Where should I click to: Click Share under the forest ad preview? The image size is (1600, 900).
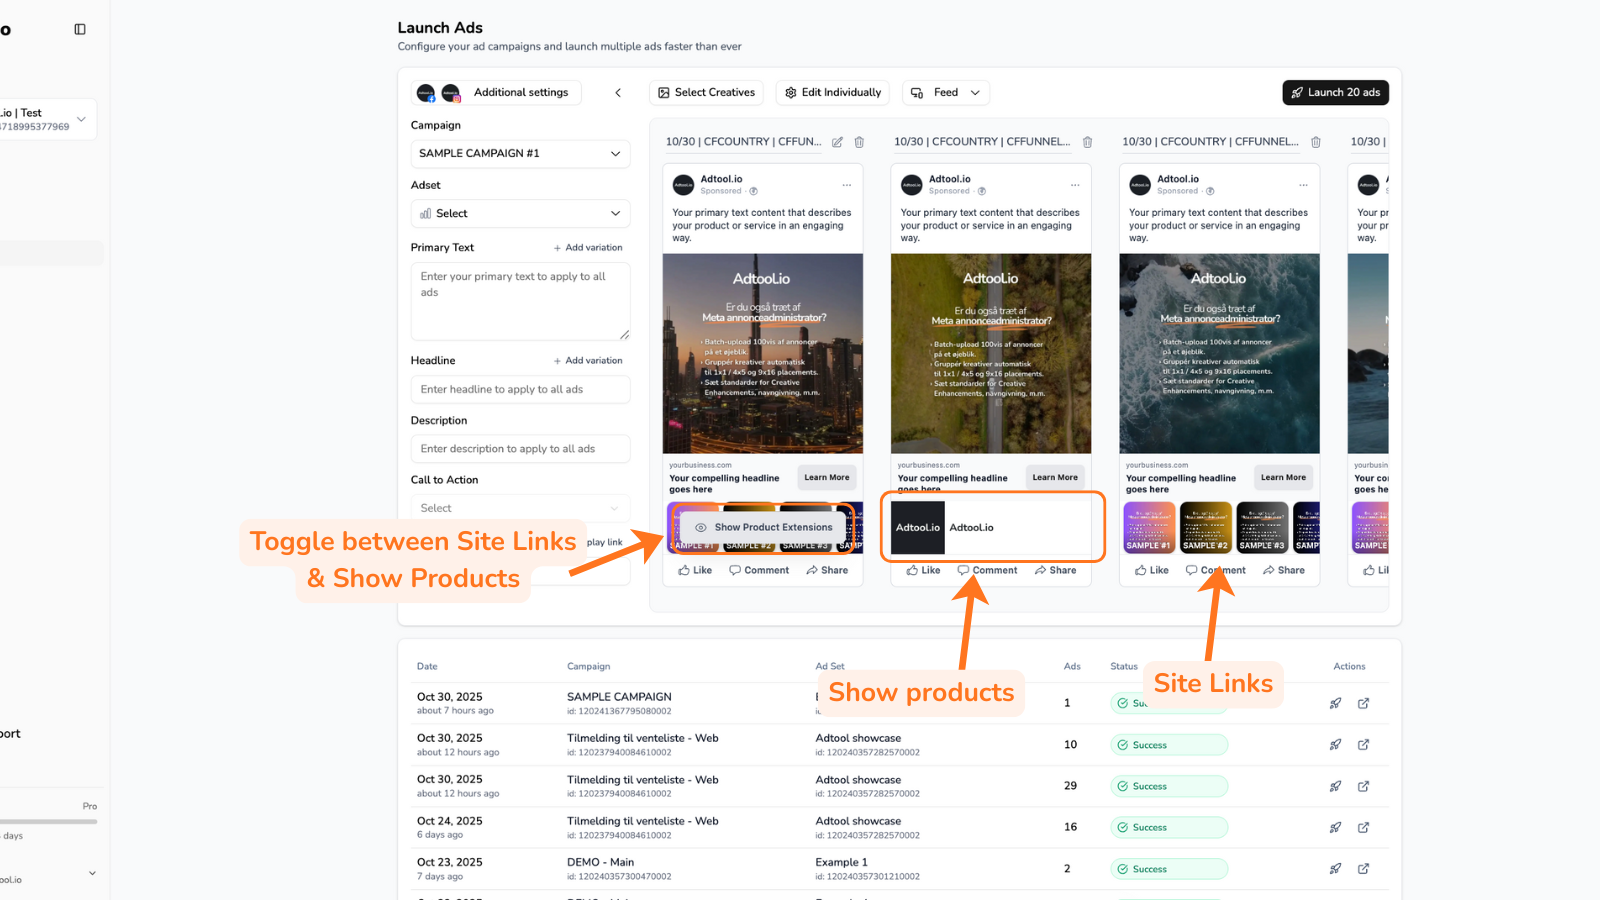click(x=1055, y=570)
